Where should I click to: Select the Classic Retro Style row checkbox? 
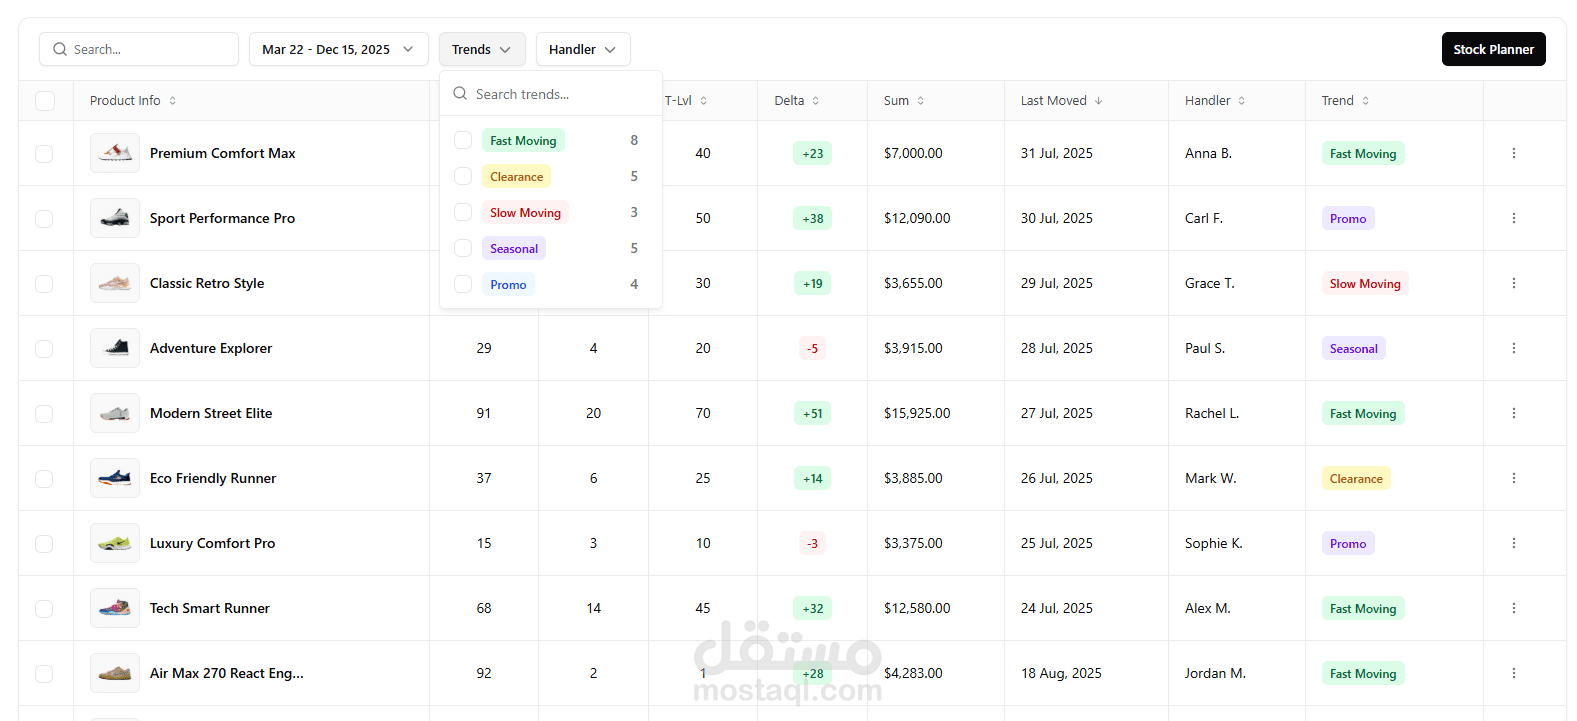[x=44, y=283]
